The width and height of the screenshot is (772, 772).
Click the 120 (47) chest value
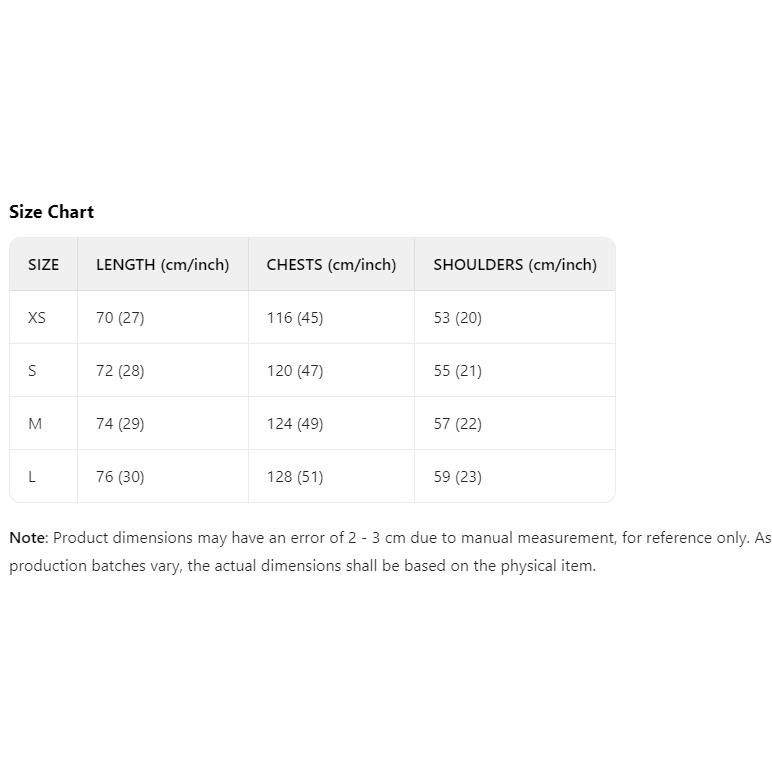point(295,371)
